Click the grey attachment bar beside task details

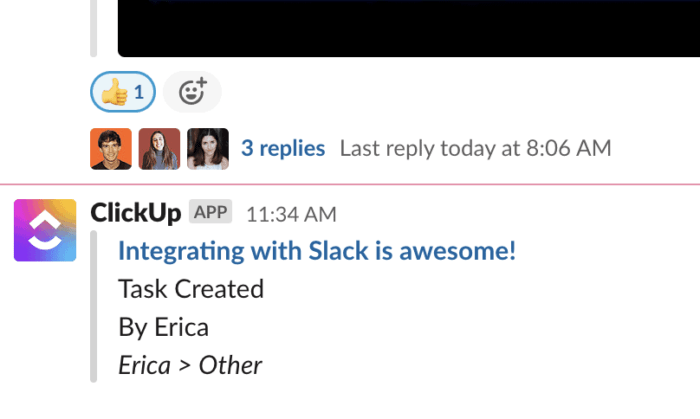[x=94, y=306]
